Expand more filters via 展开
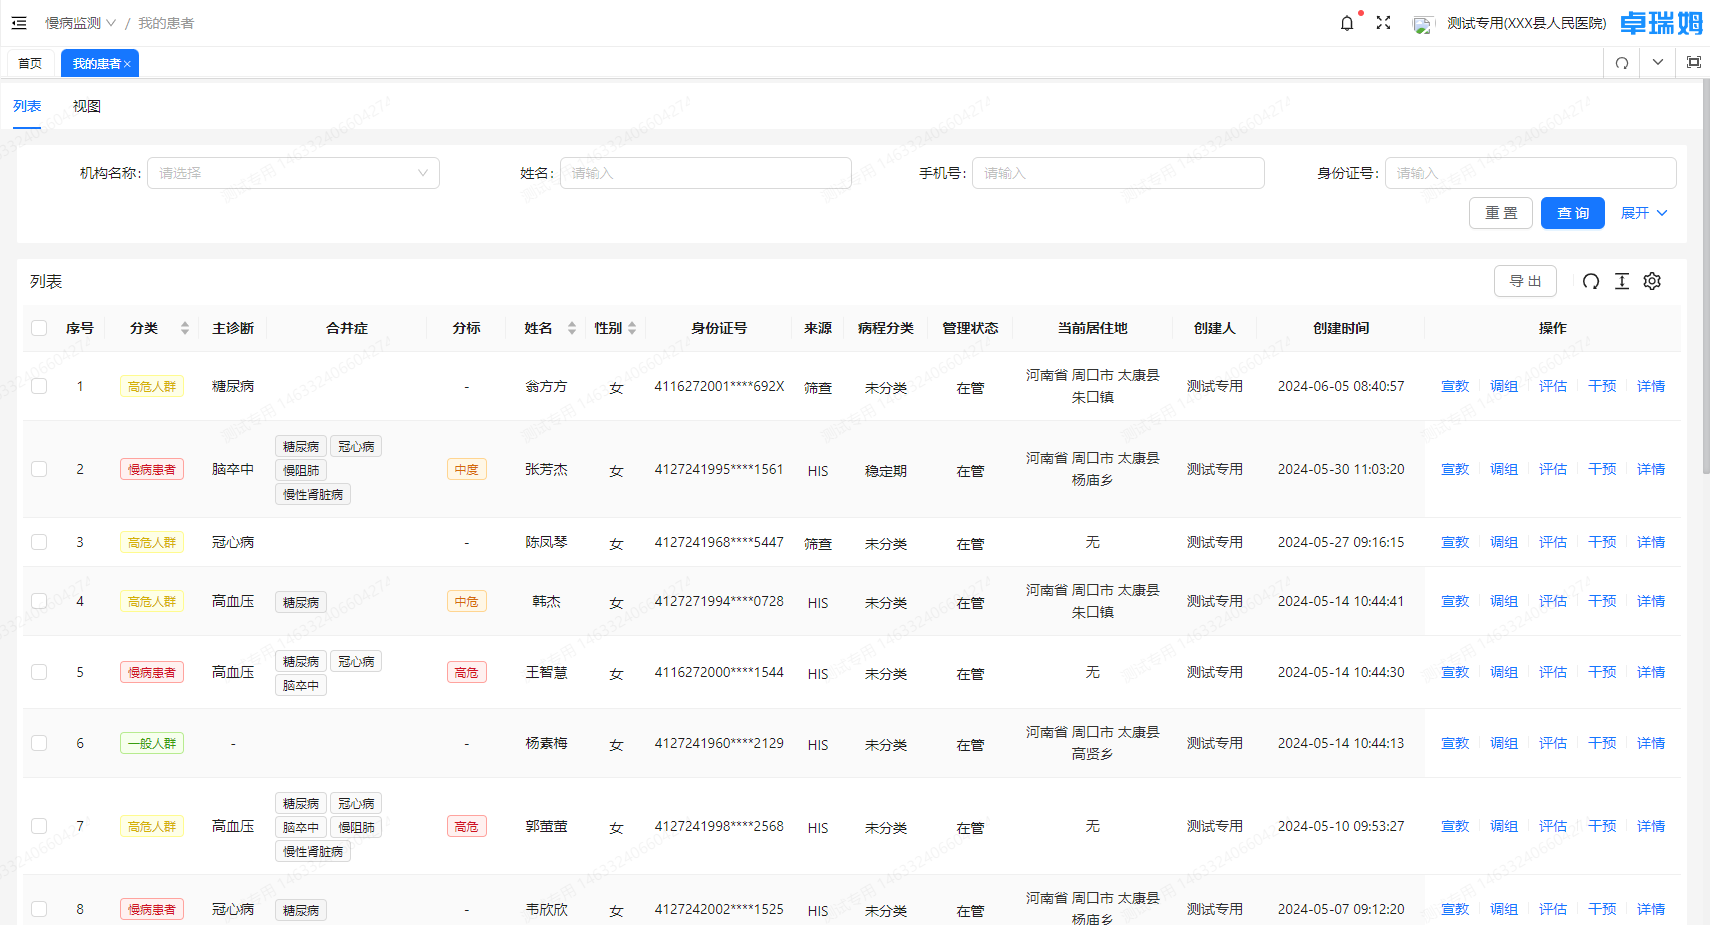Viewport: 1710px width, 925px height. [1644, 213]
